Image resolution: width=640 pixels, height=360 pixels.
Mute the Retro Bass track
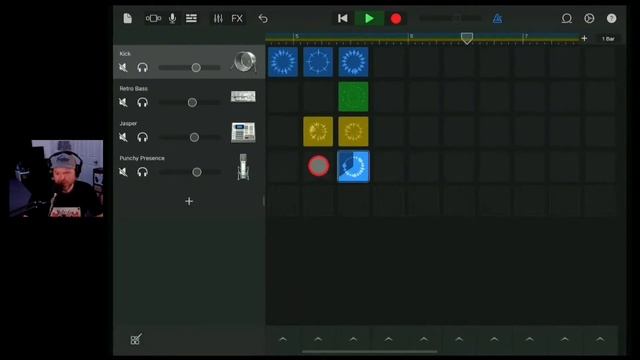123,102
